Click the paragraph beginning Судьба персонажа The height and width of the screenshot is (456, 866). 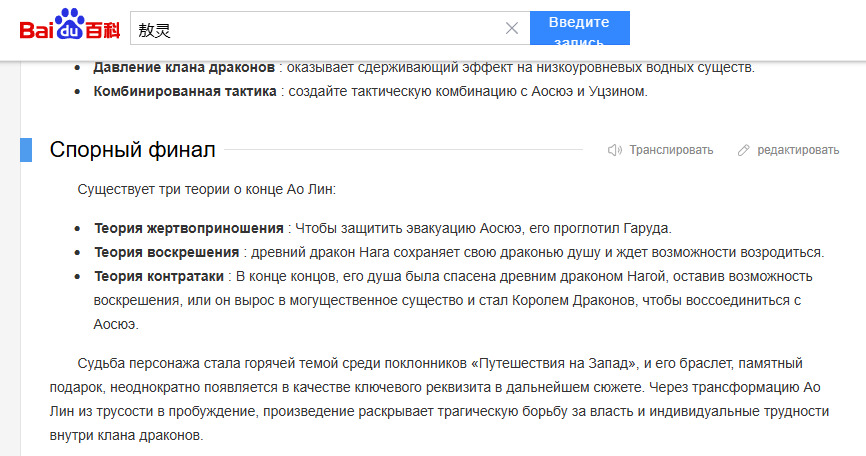(x=440, y=387)
